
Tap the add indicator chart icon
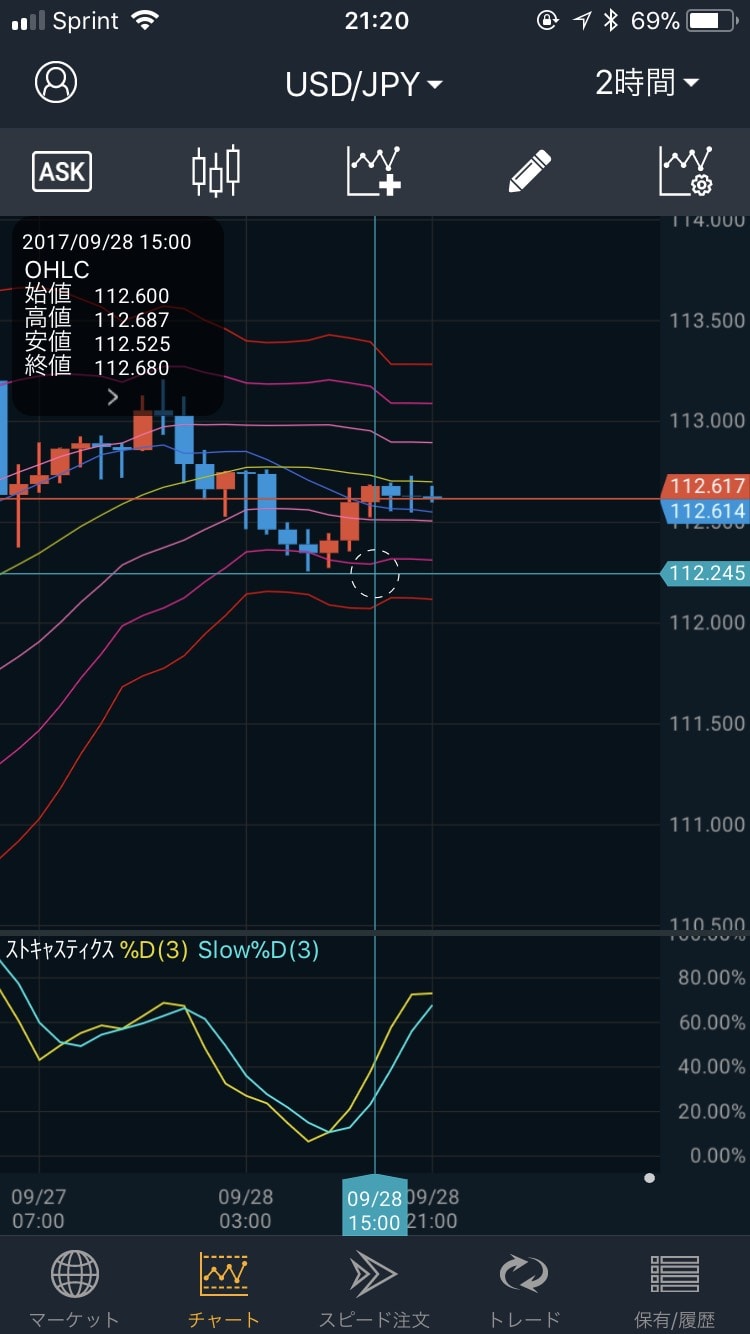tap(374, 171)
